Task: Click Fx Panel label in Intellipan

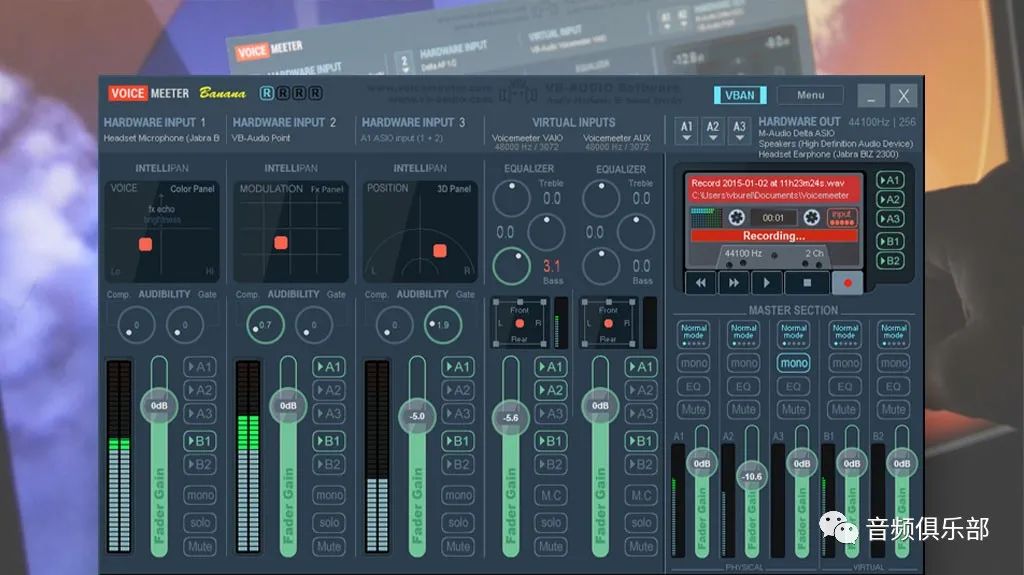Action: coord(327,189)
